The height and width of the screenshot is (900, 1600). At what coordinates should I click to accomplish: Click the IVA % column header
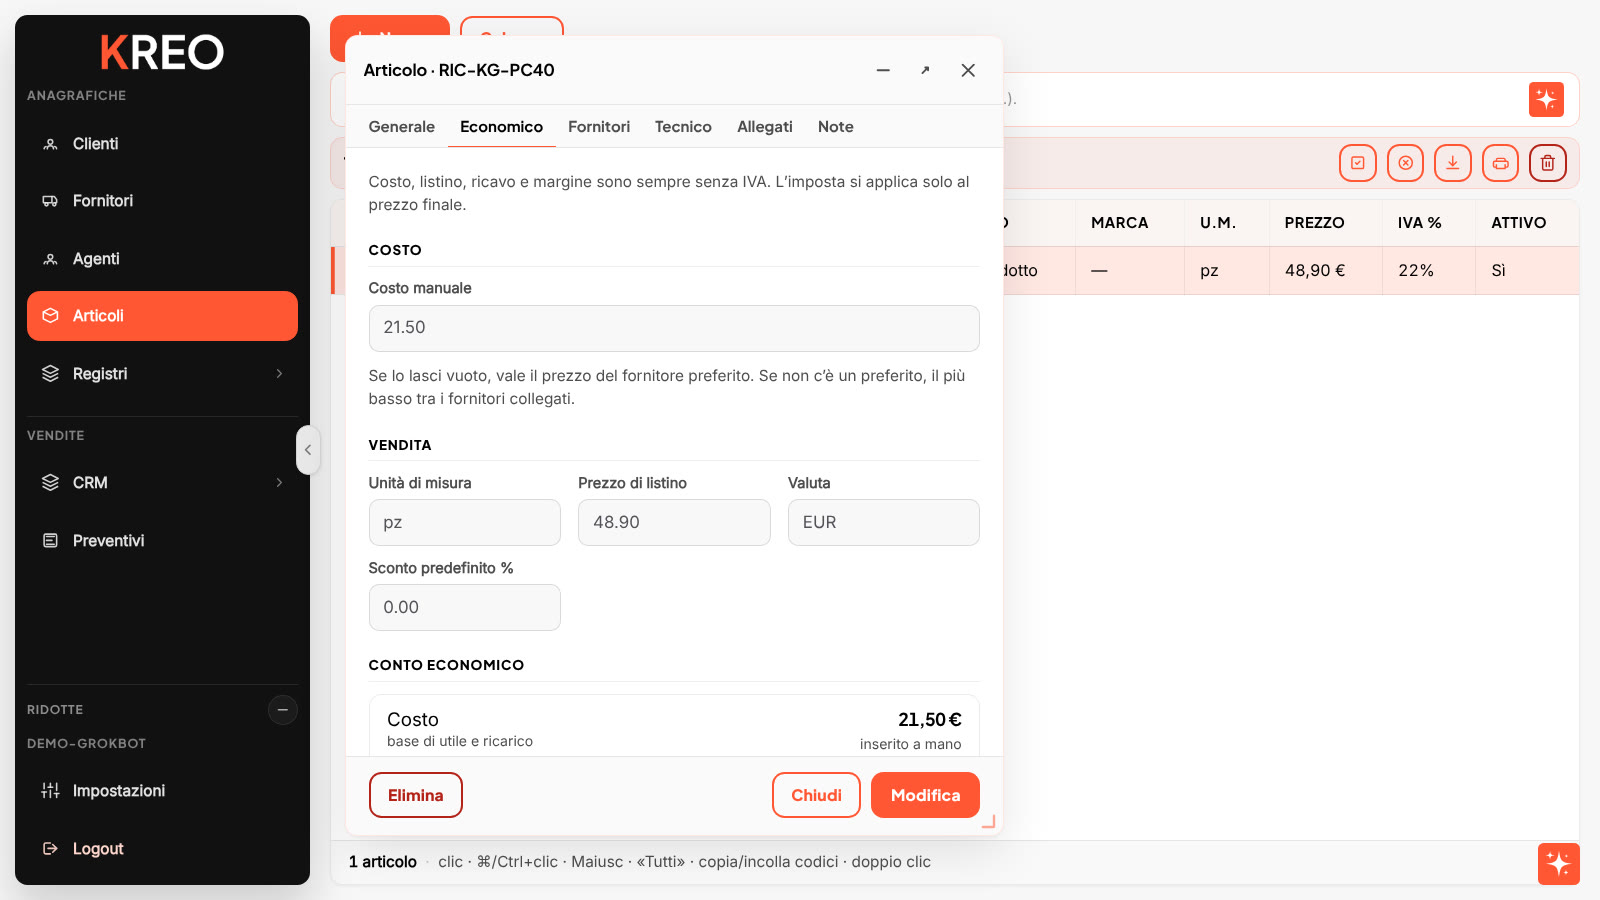[1429, 223]
